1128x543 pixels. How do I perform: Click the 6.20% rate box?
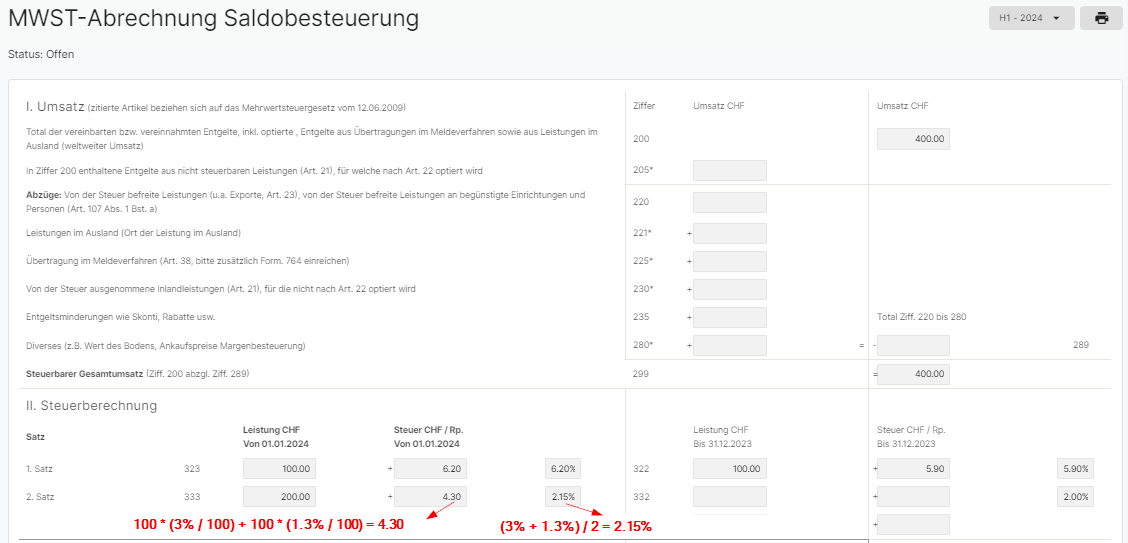[x=563, y=469]
